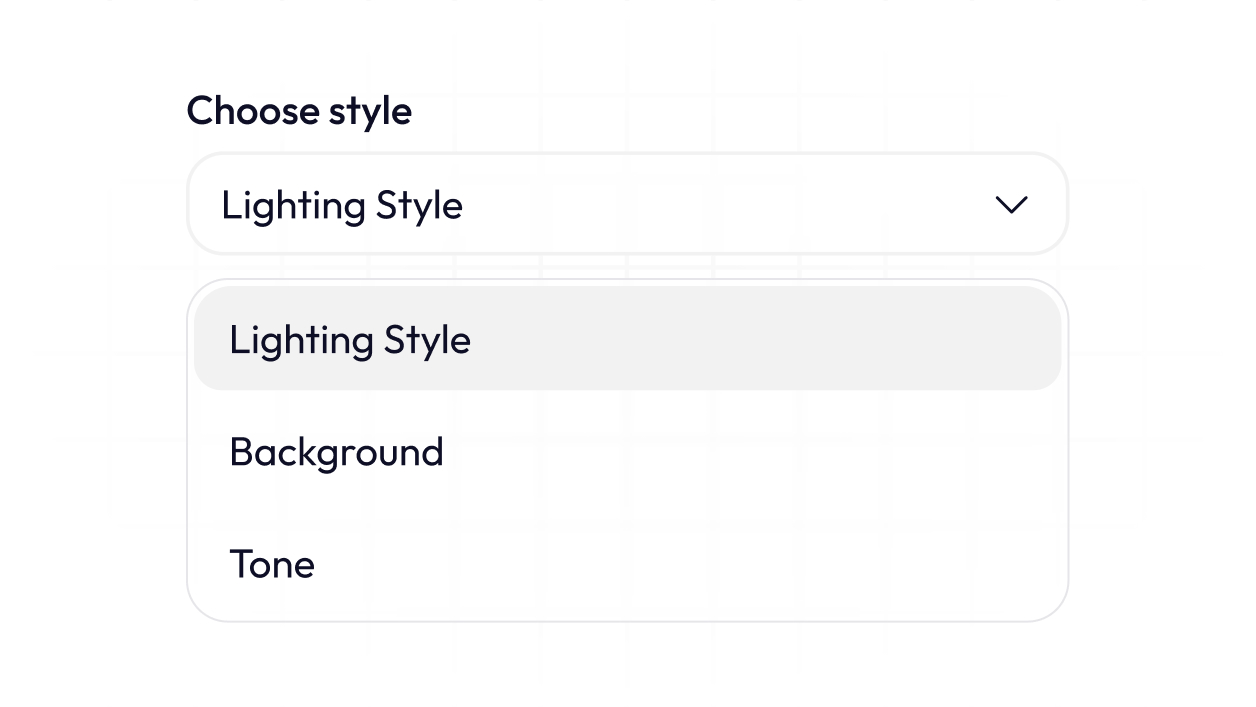Image resolution: width=1256 pixels, height=707 pixels.
Task: Hide the style options with the chevron icon
Action: (x=1011, y=205)
